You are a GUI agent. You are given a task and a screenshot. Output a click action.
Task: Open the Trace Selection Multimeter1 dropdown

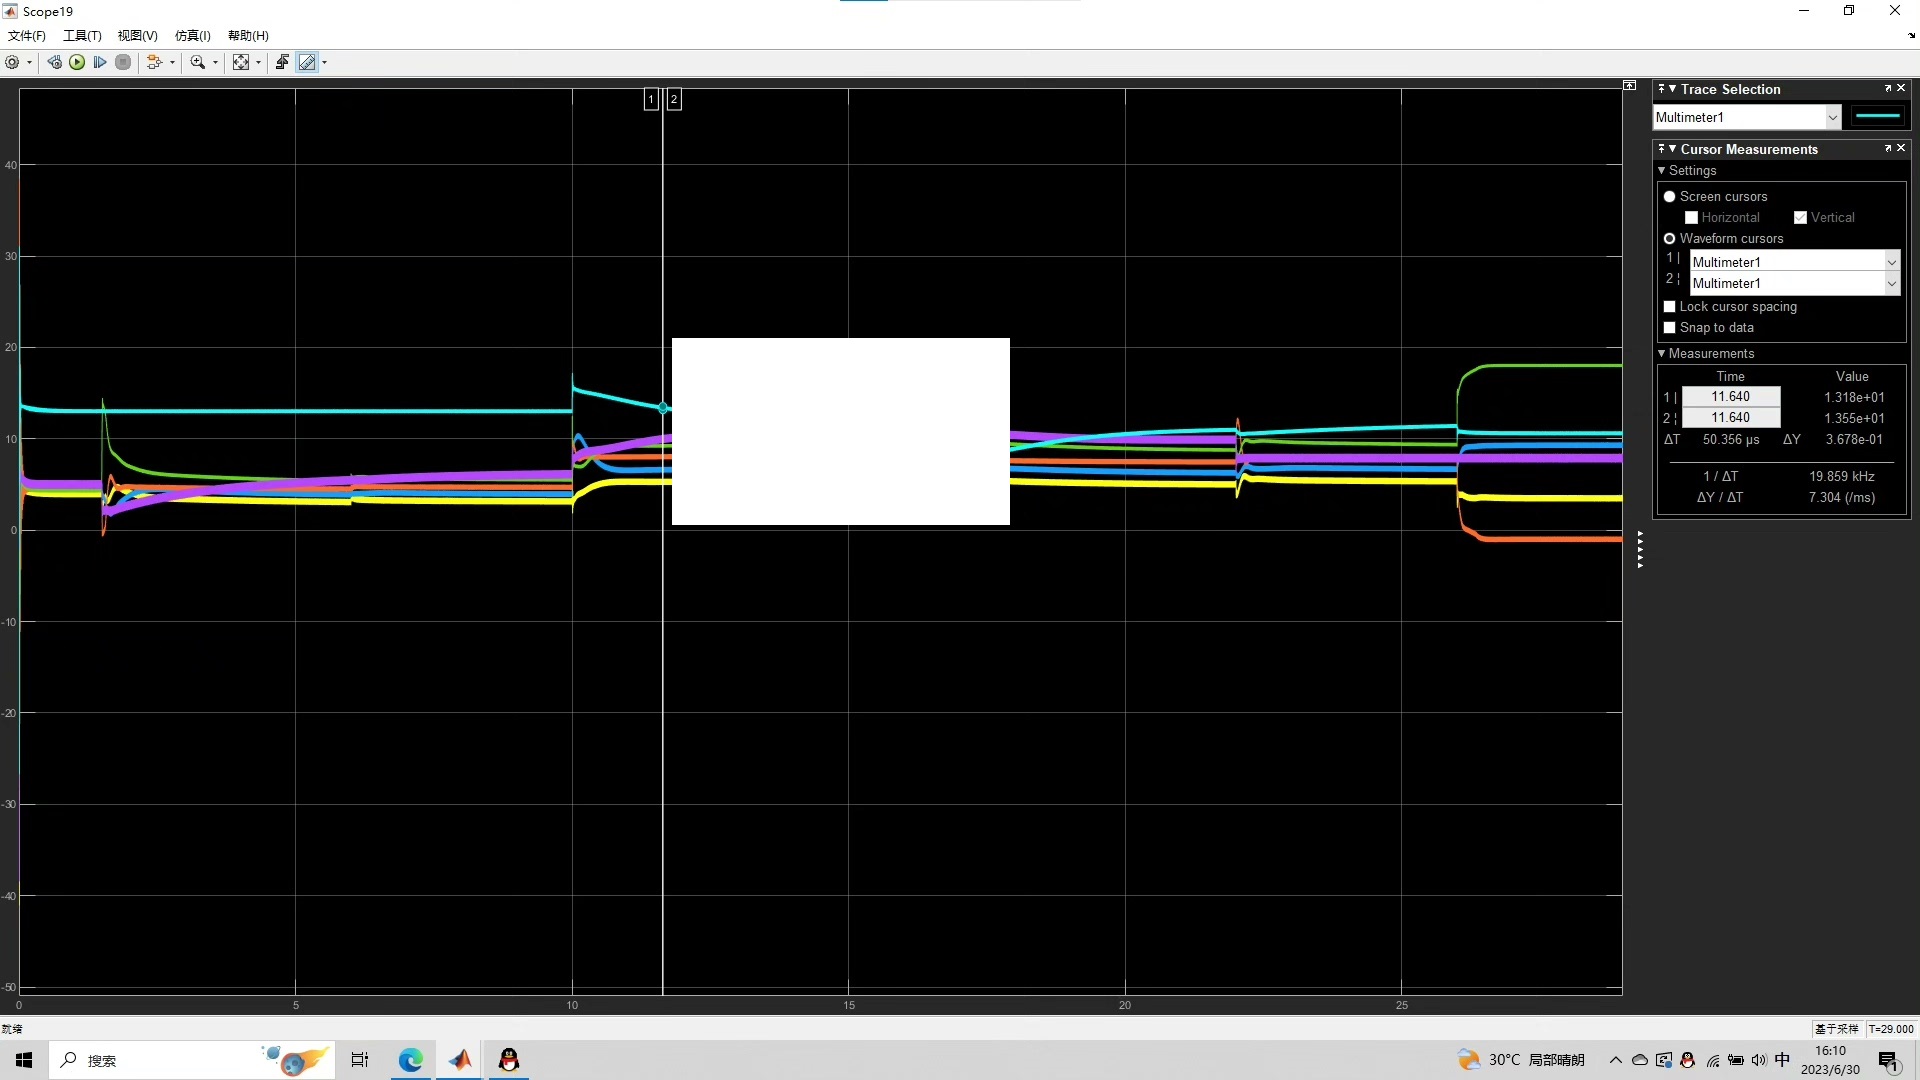tap(1832, 118)
